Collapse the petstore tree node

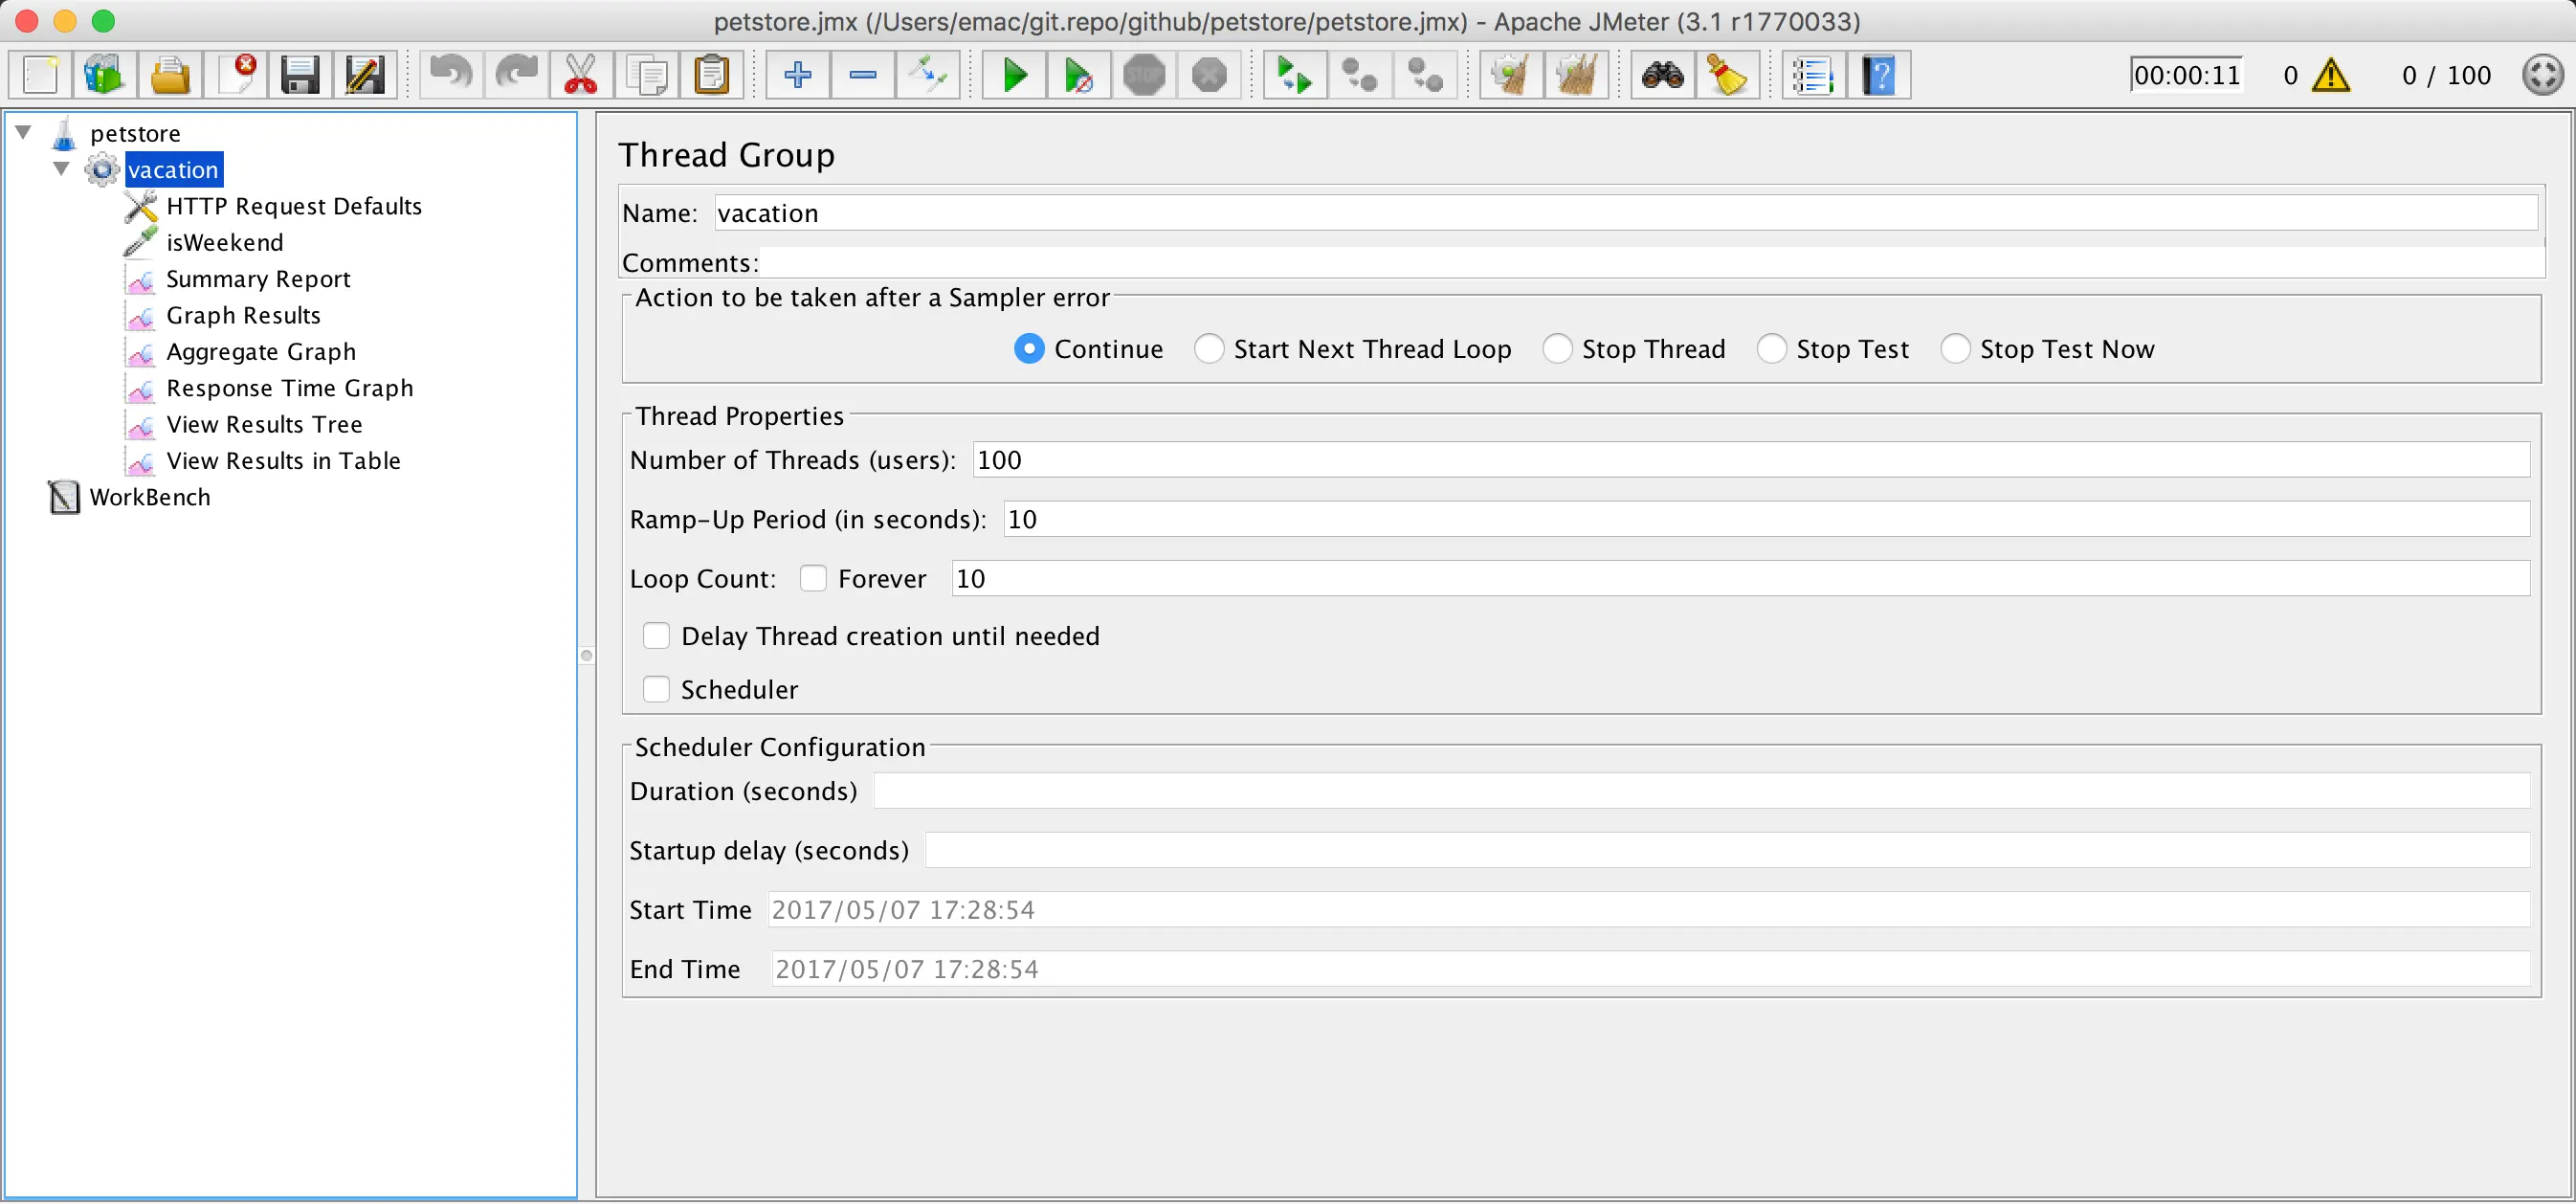(x=24, y=132)
